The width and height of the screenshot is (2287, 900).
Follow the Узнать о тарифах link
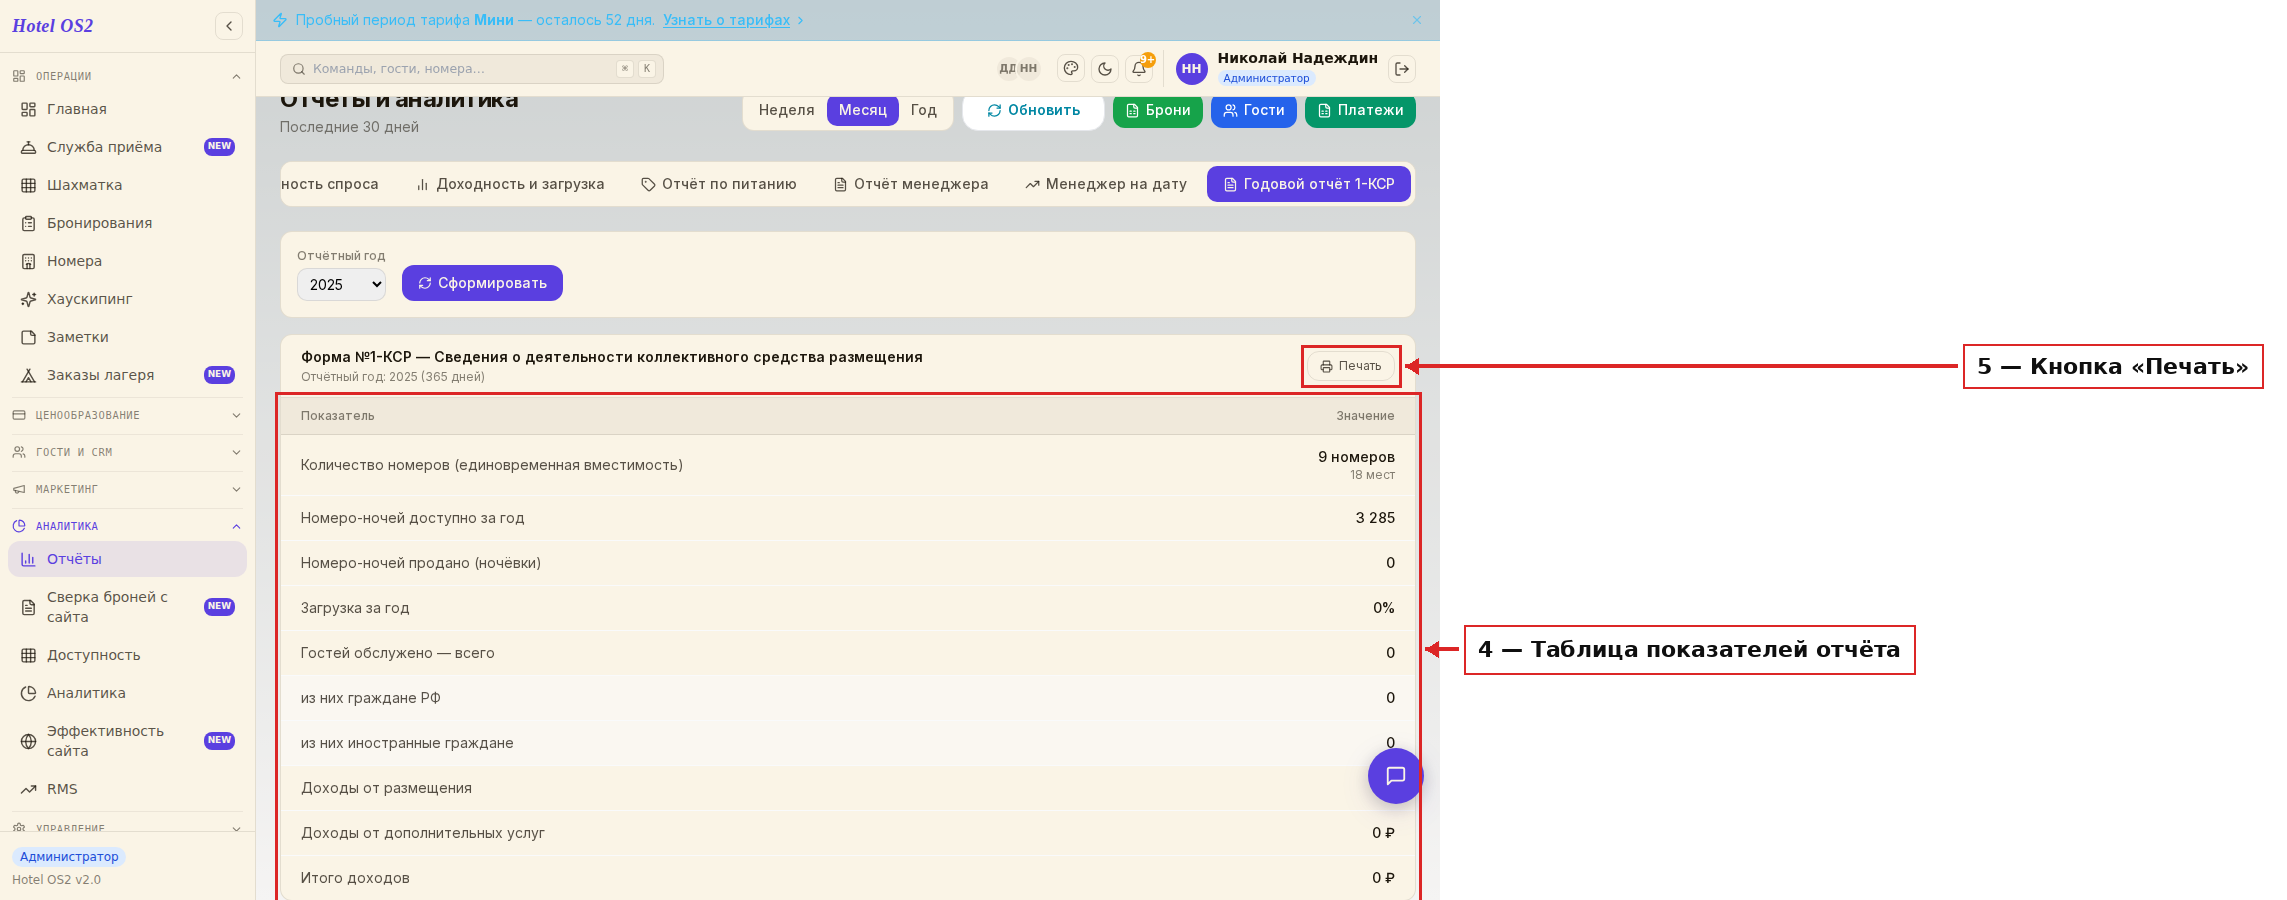tap(727, 20)
